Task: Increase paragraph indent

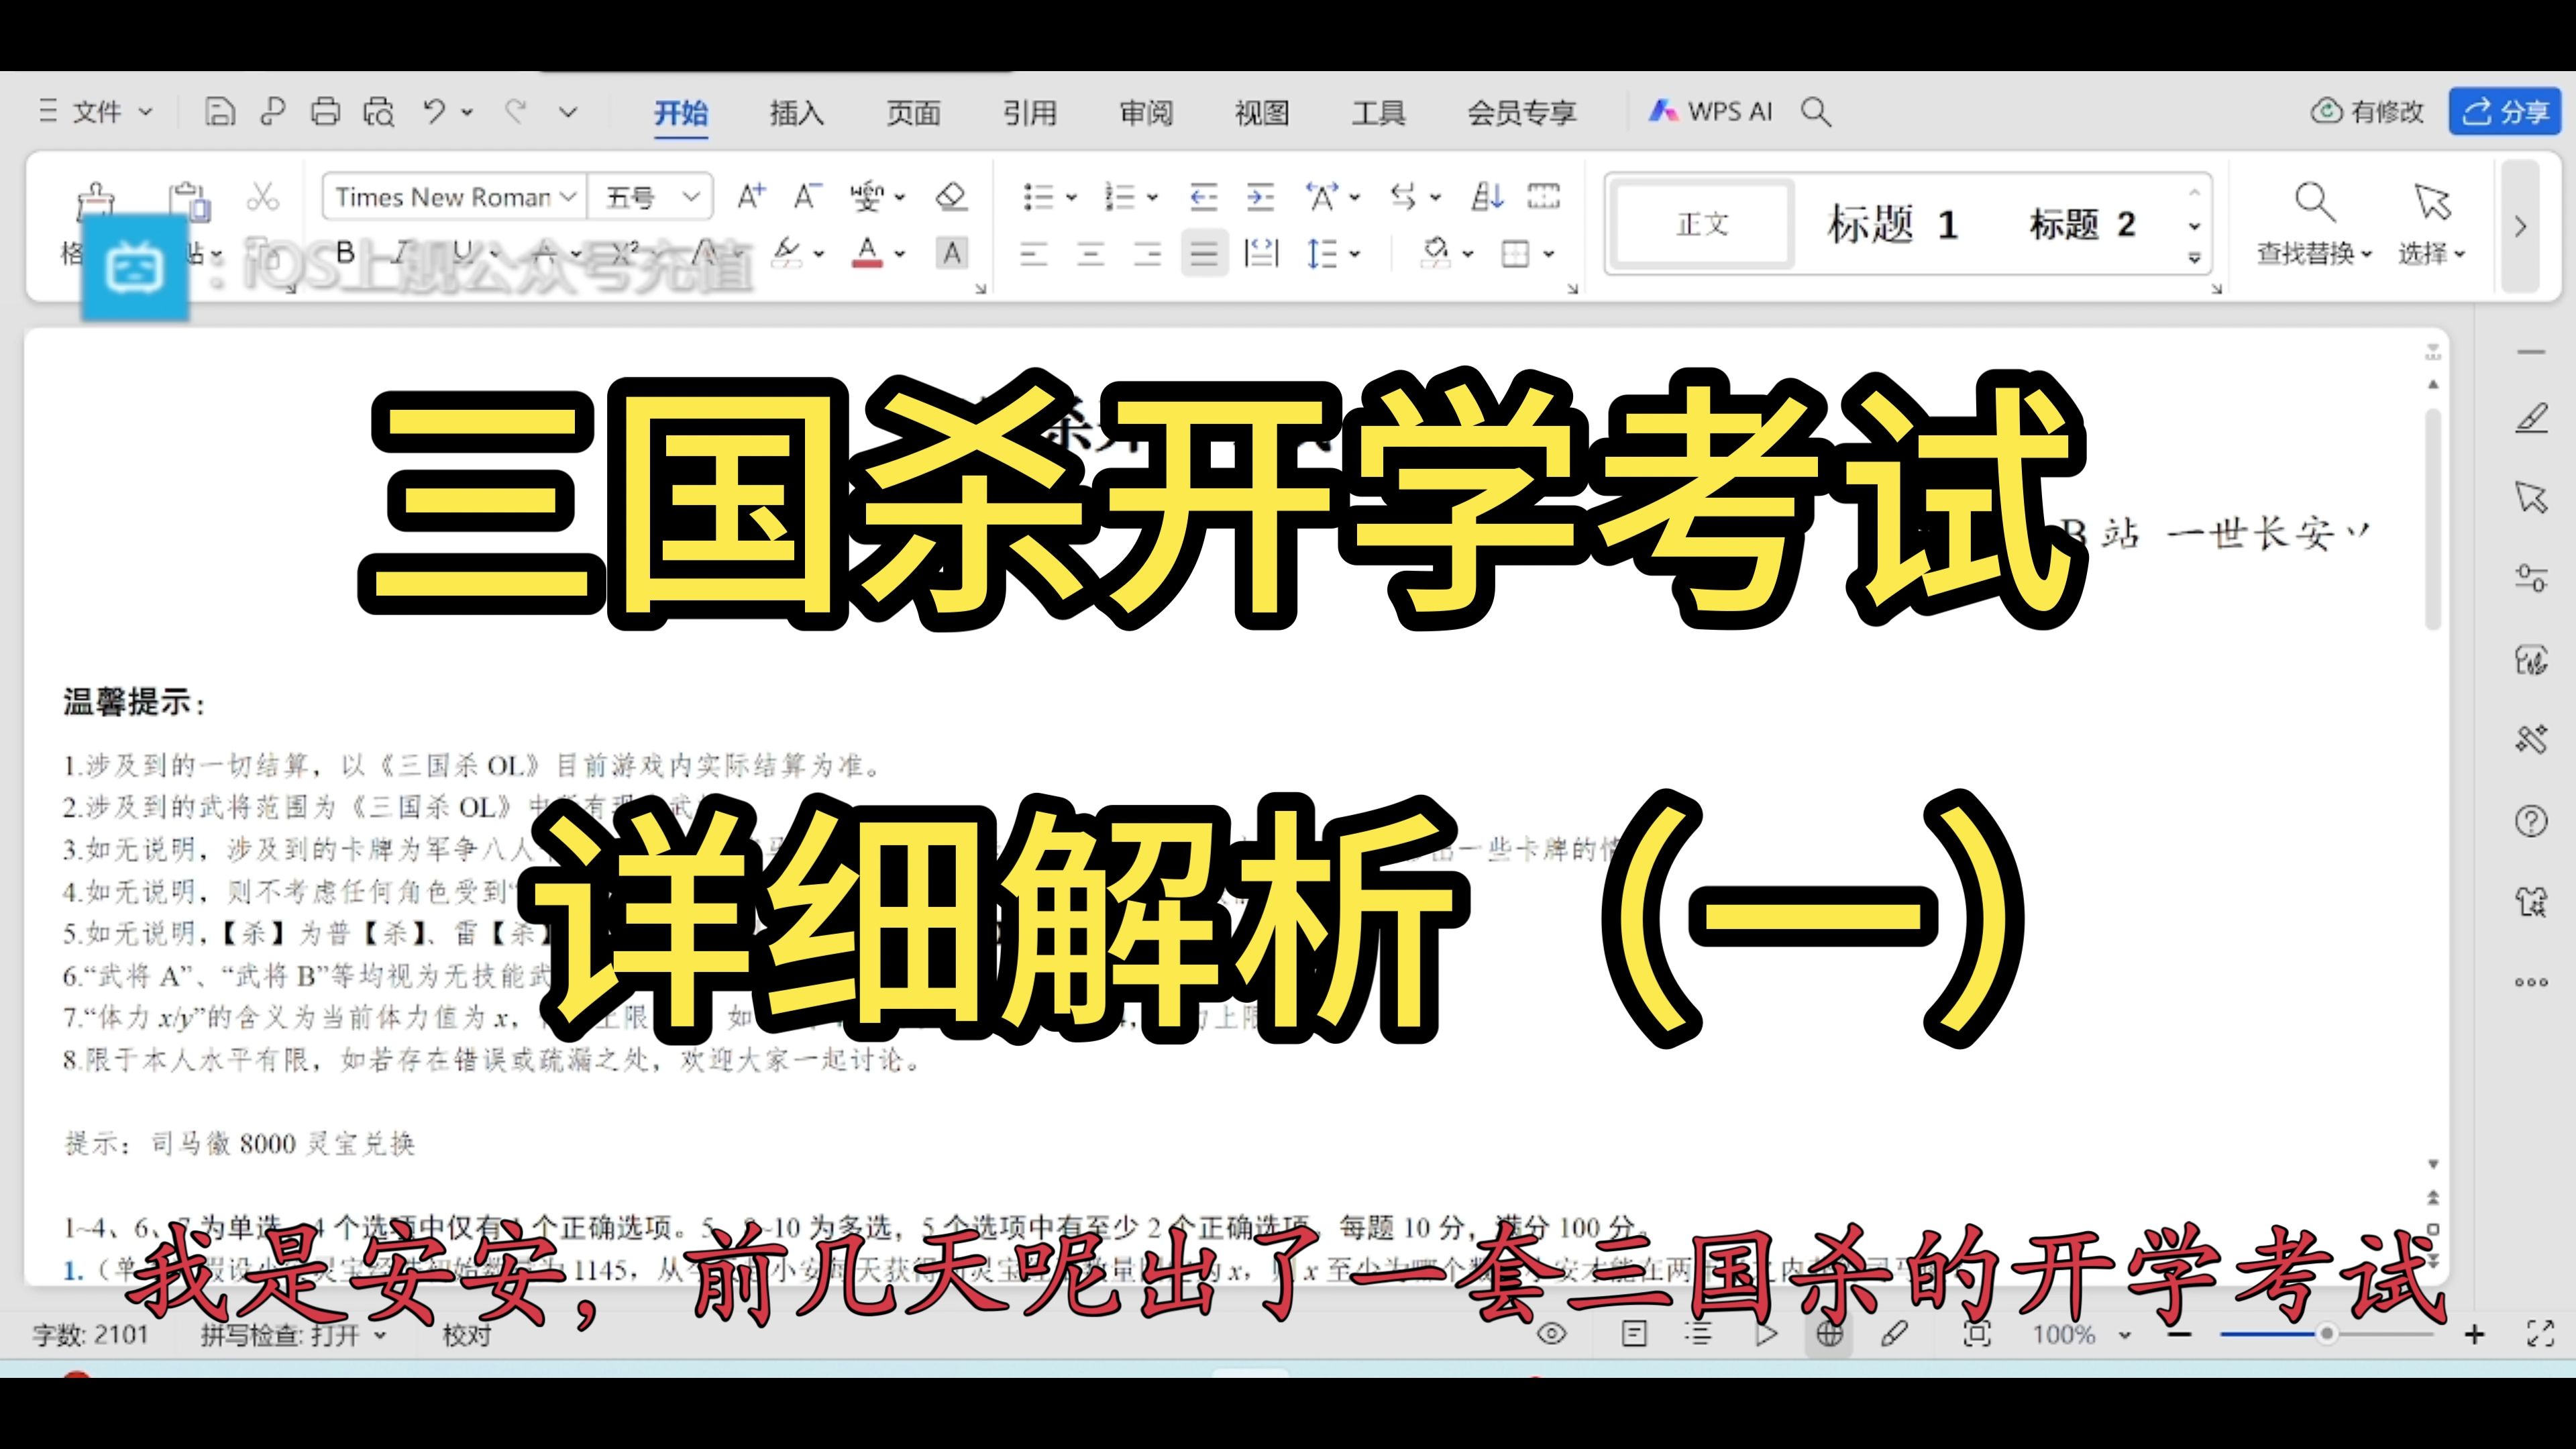Action: pyautogui.click(x=1260, y=196)
